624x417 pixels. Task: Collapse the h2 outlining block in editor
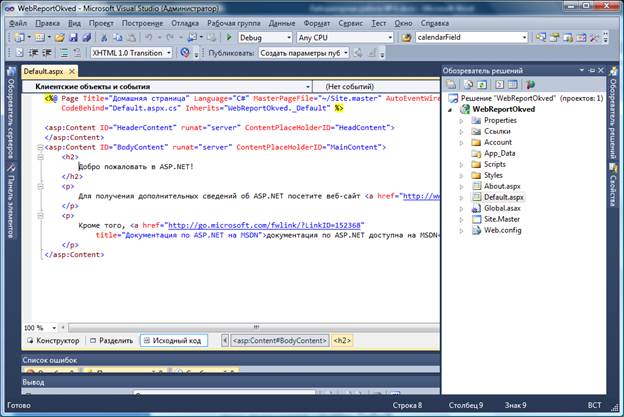[x=40, y=157]
